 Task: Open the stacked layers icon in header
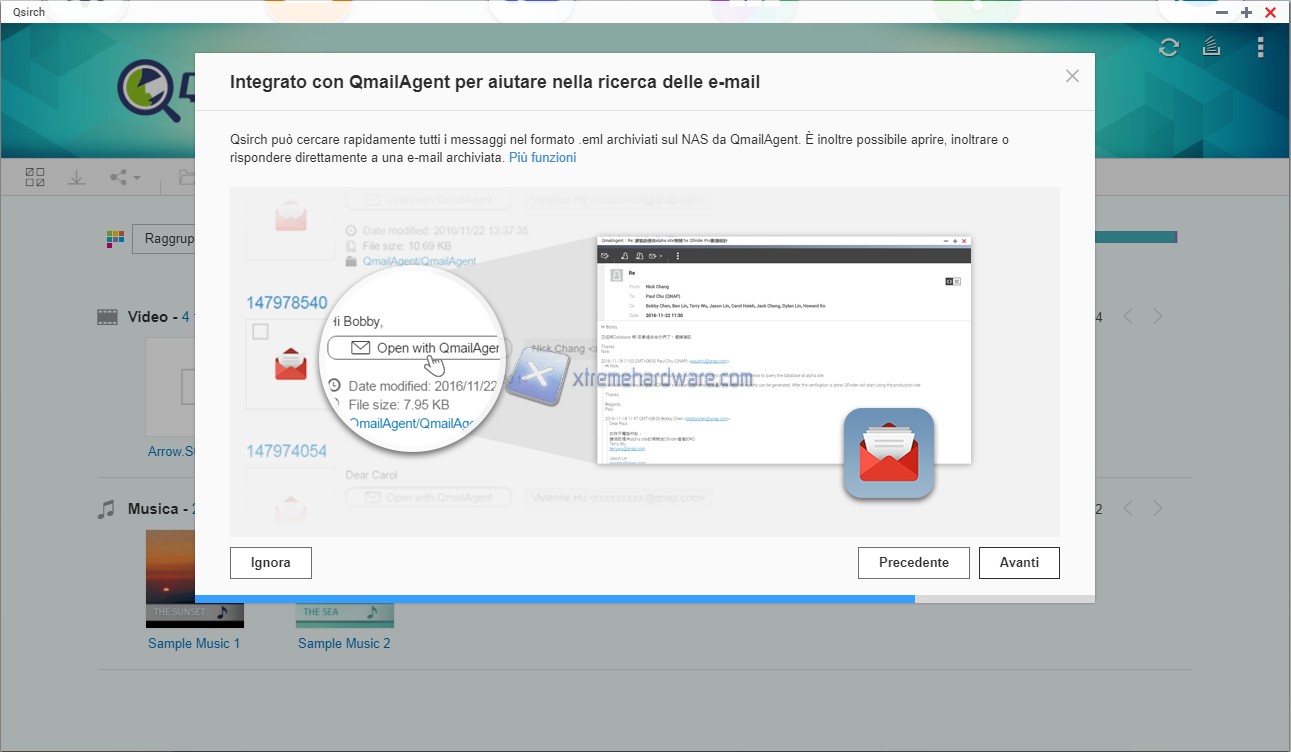1211,47
